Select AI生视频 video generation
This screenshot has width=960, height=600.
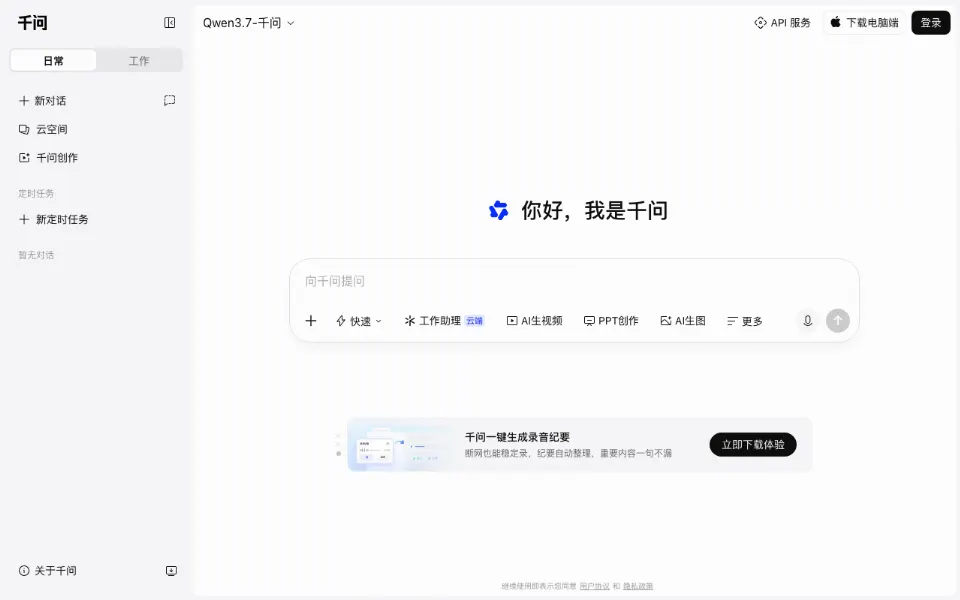coord(534,321)
